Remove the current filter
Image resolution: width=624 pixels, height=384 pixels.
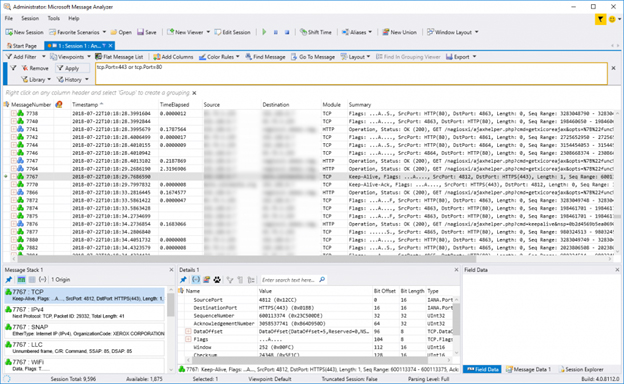point(35,68)
